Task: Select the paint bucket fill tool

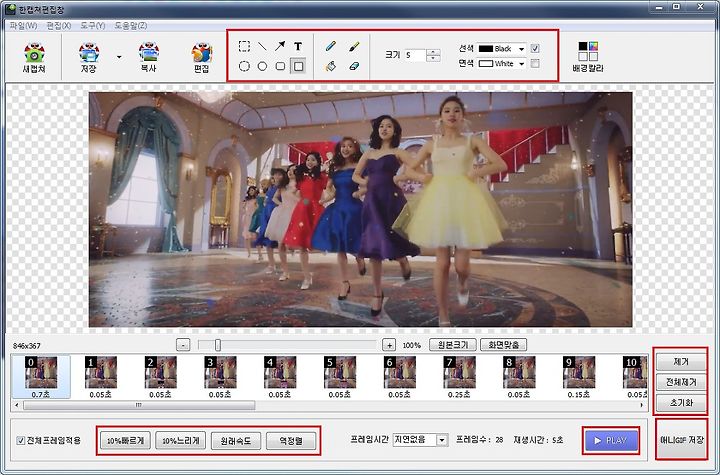Action: point(331,66)
